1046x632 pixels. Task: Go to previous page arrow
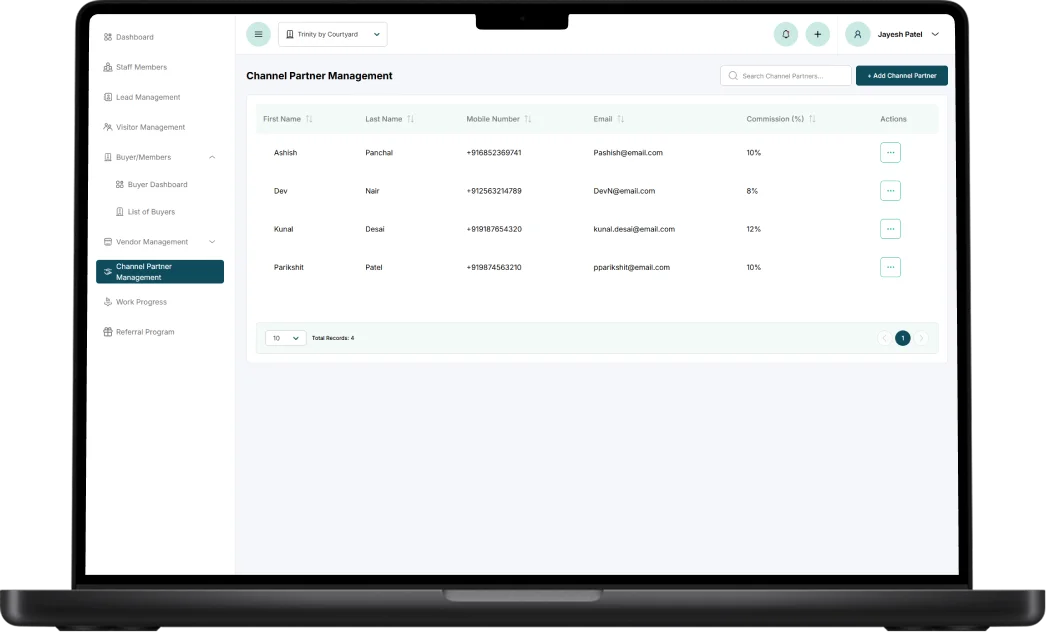click(884, 338)
